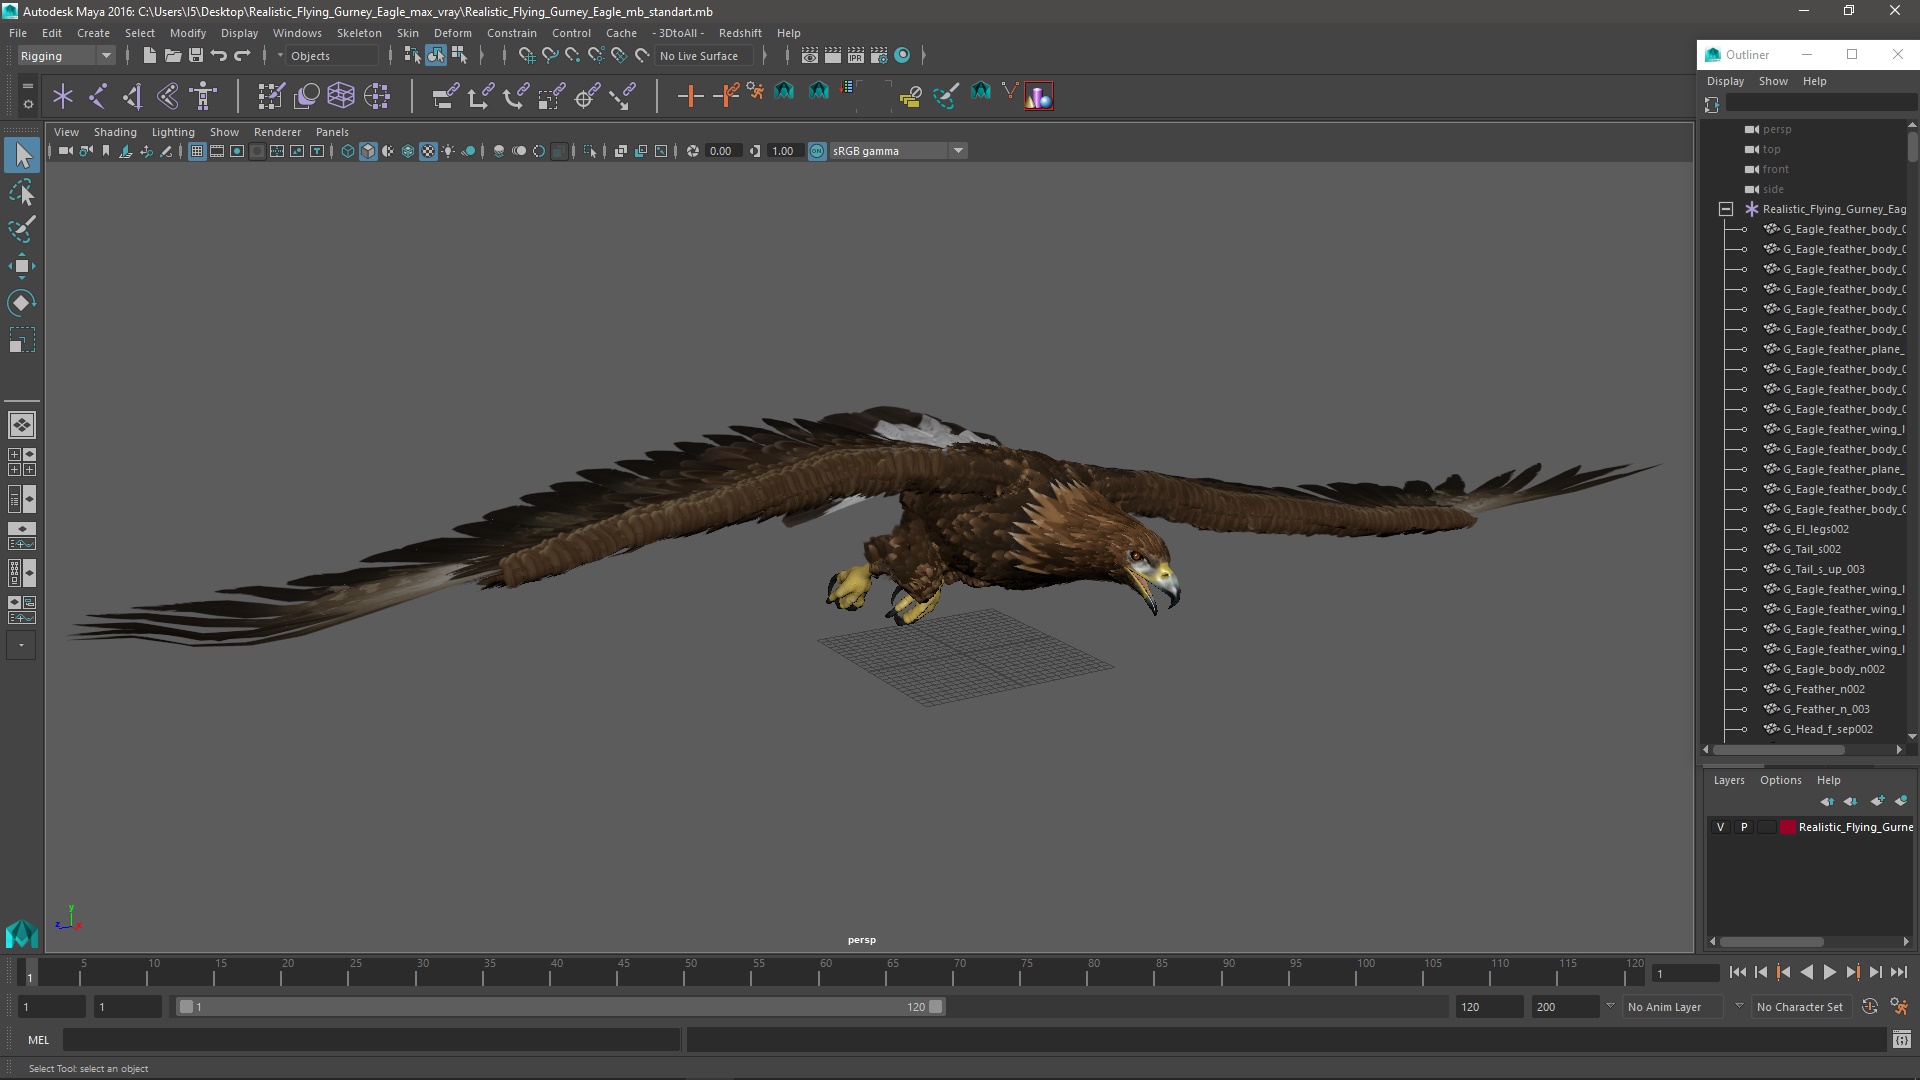
Task: Toggle select by hierarchy mode
Action: click(x=411, y=55)
